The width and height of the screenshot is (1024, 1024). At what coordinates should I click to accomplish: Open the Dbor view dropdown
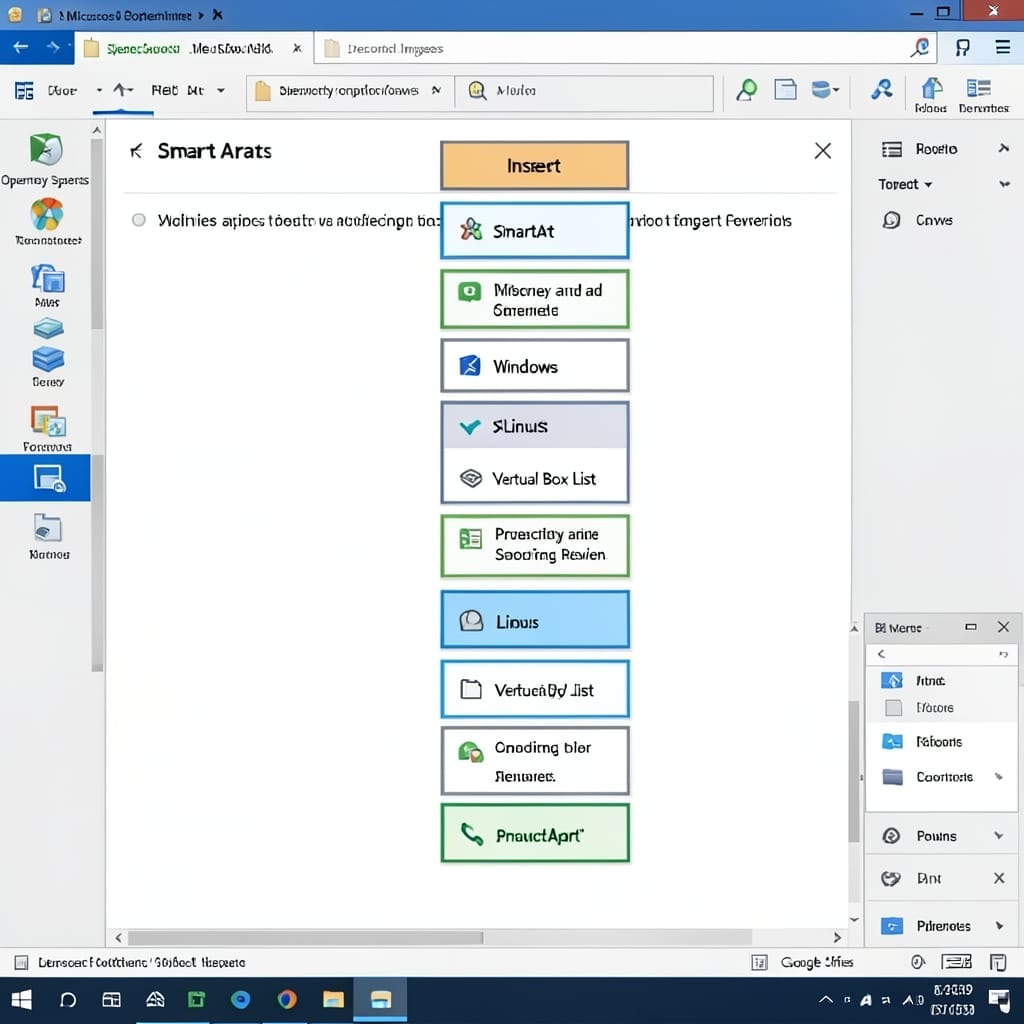[x=99, y=90]
